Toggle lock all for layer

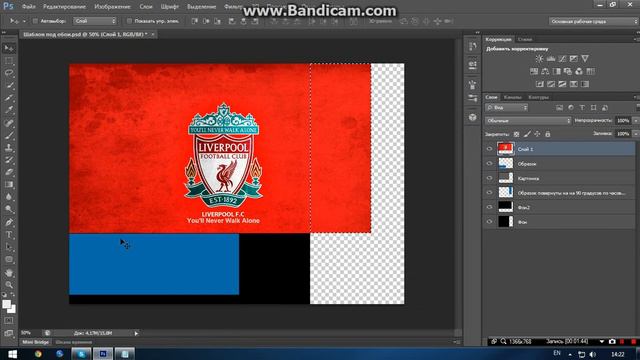point(548,134)
